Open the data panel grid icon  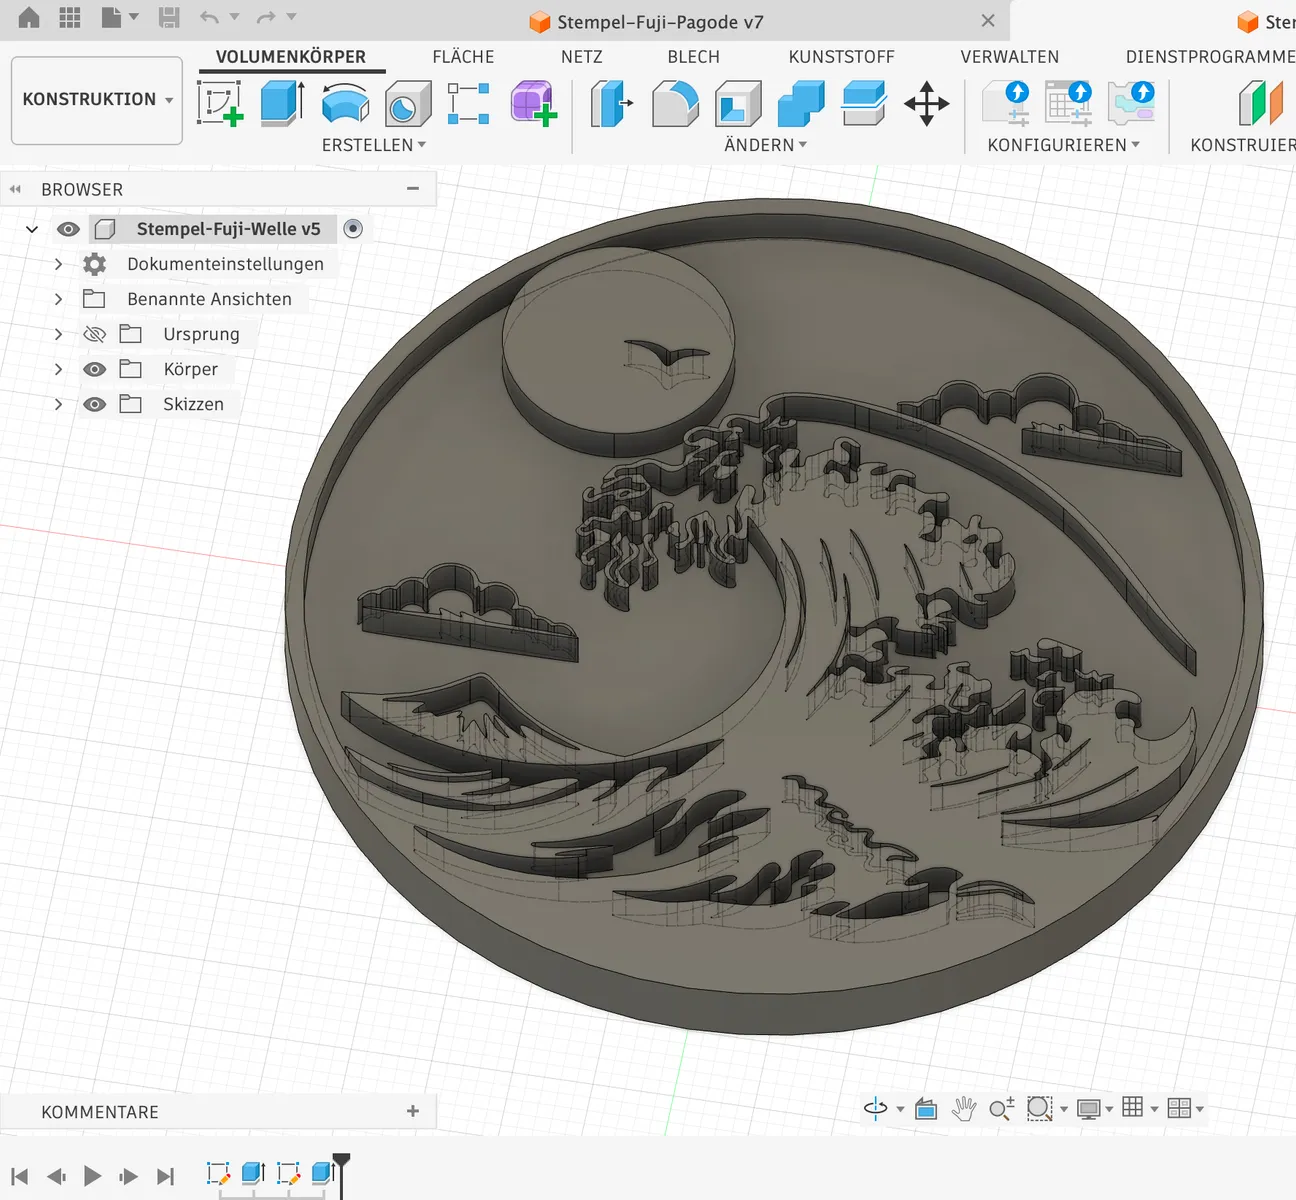(70, 18)
